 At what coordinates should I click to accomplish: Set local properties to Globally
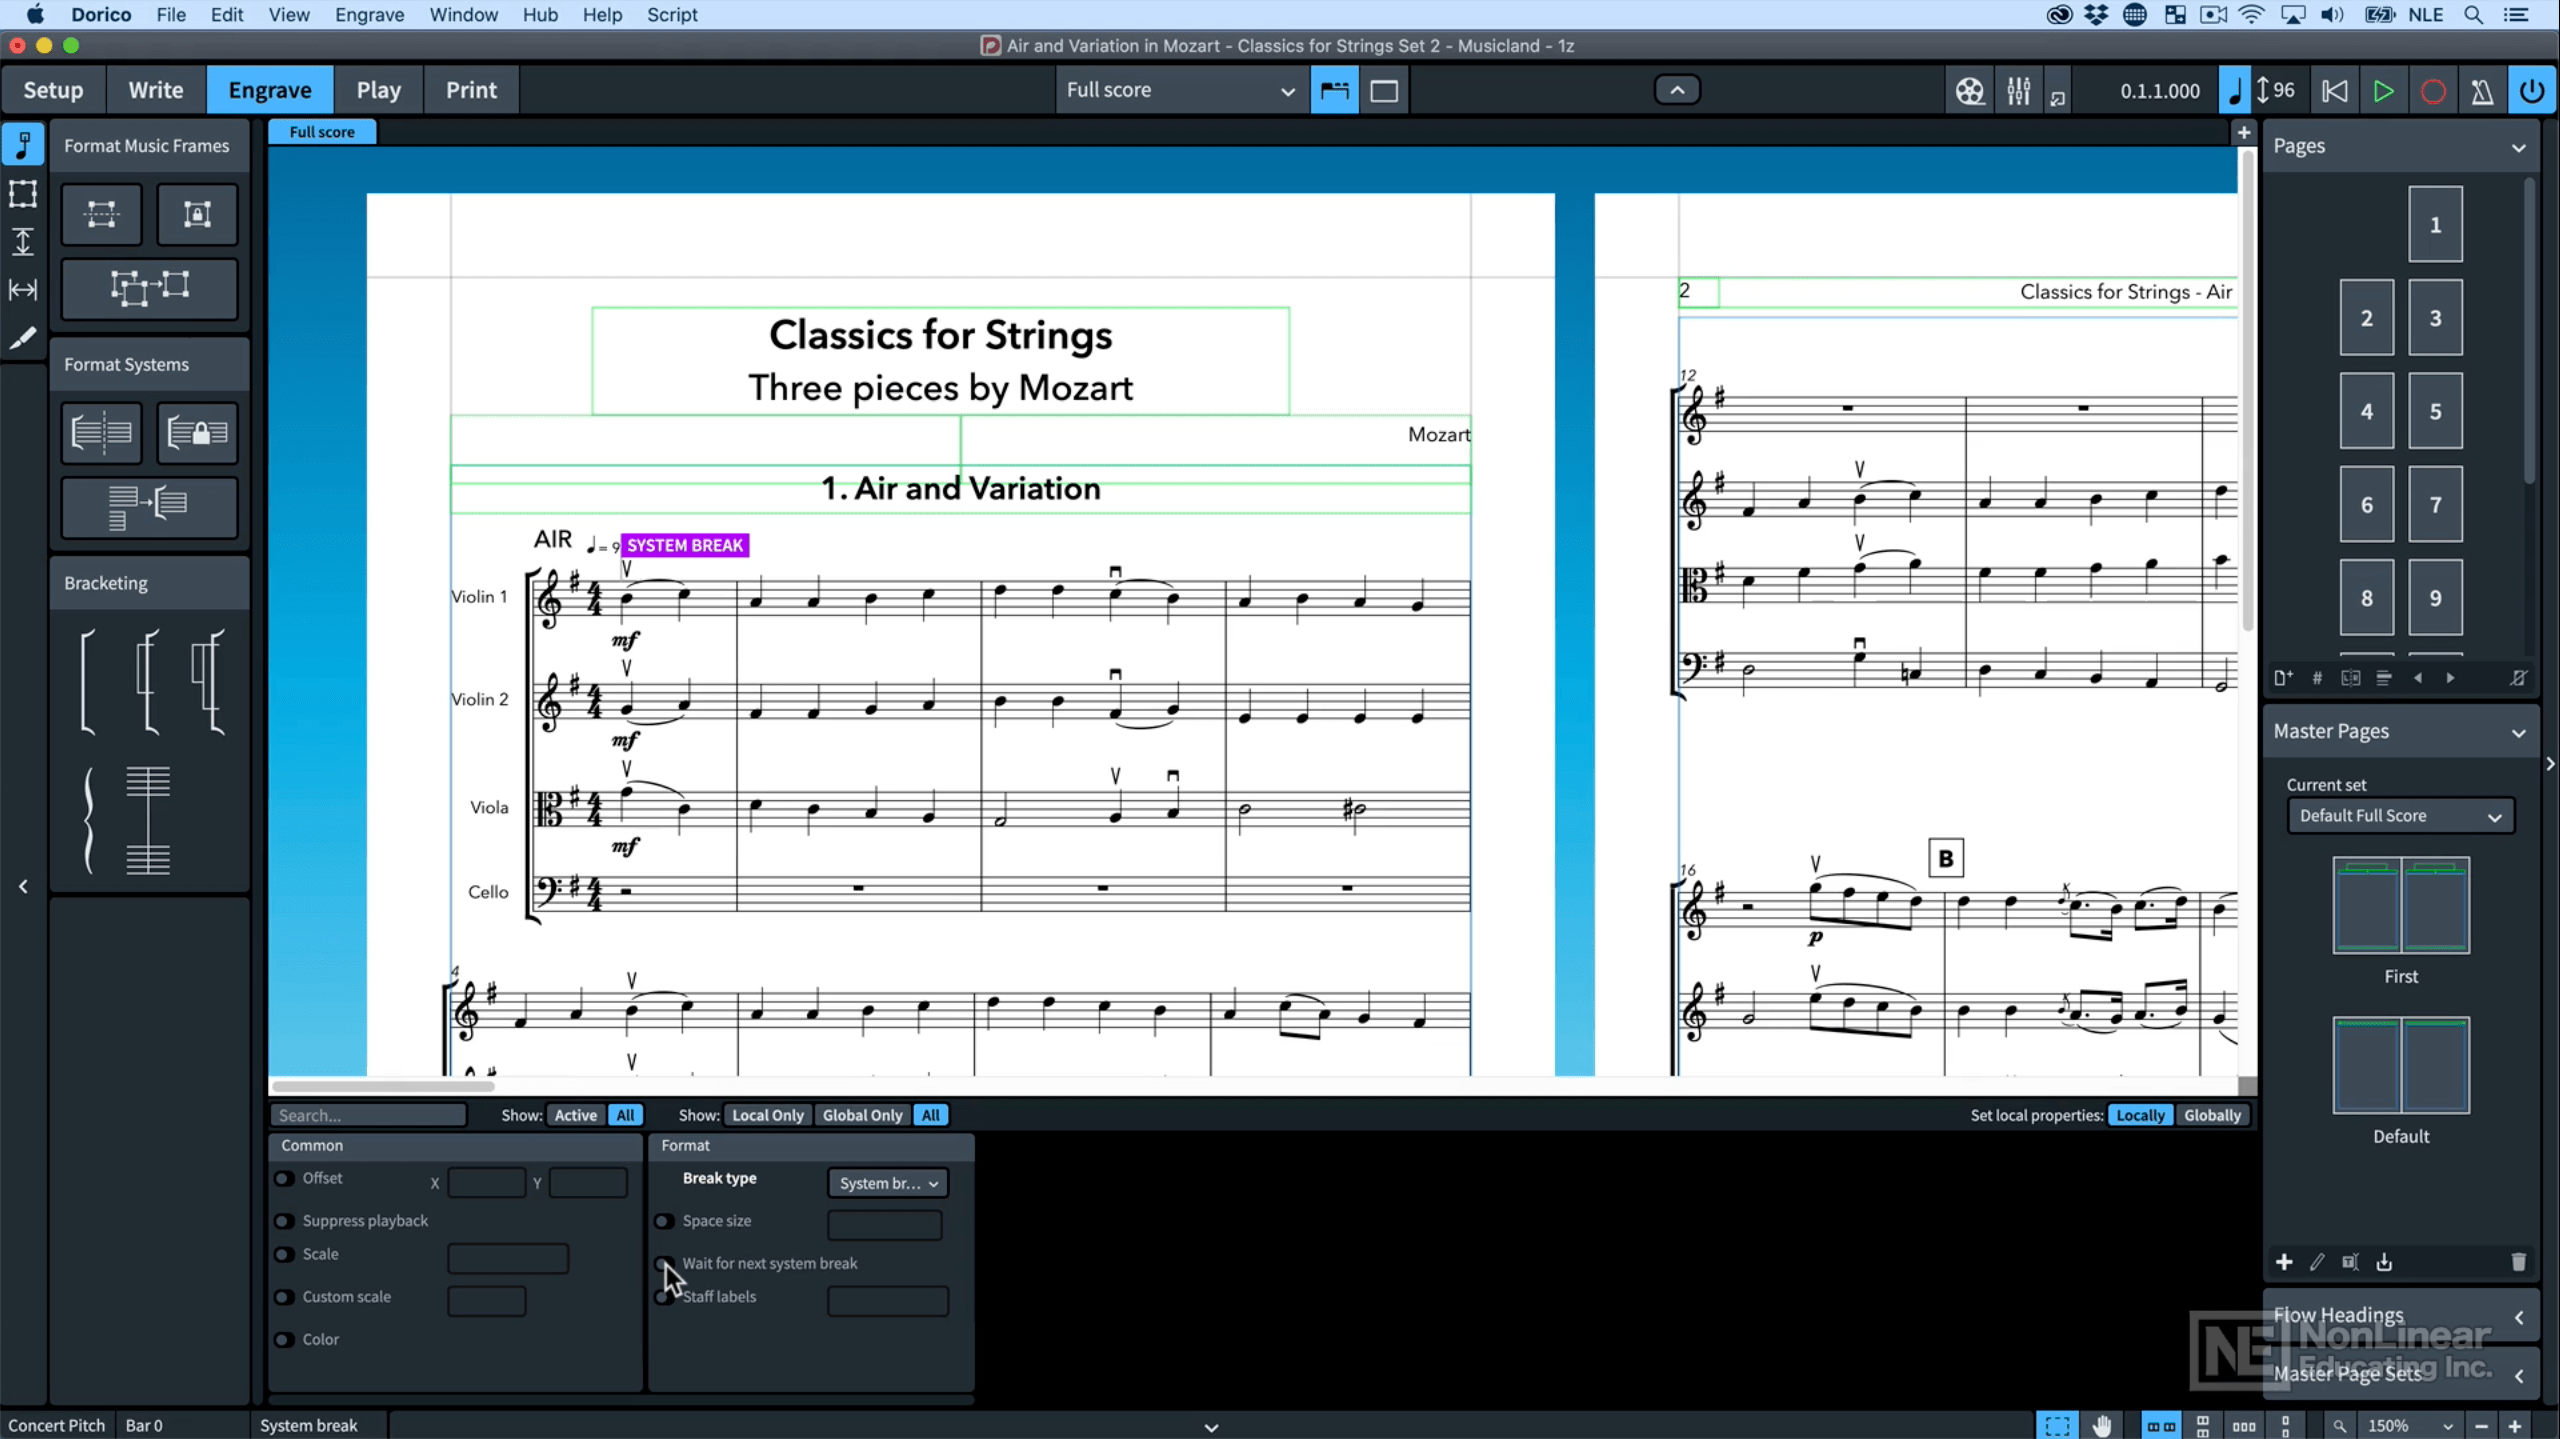[x=2213, y=1114]
